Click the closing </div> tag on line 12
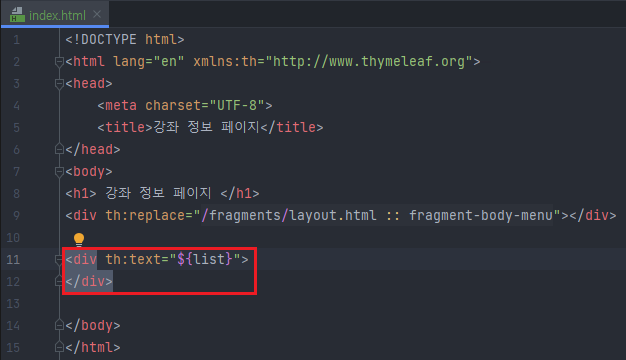The height and width of the screenshot is (360, 626). 89,281
